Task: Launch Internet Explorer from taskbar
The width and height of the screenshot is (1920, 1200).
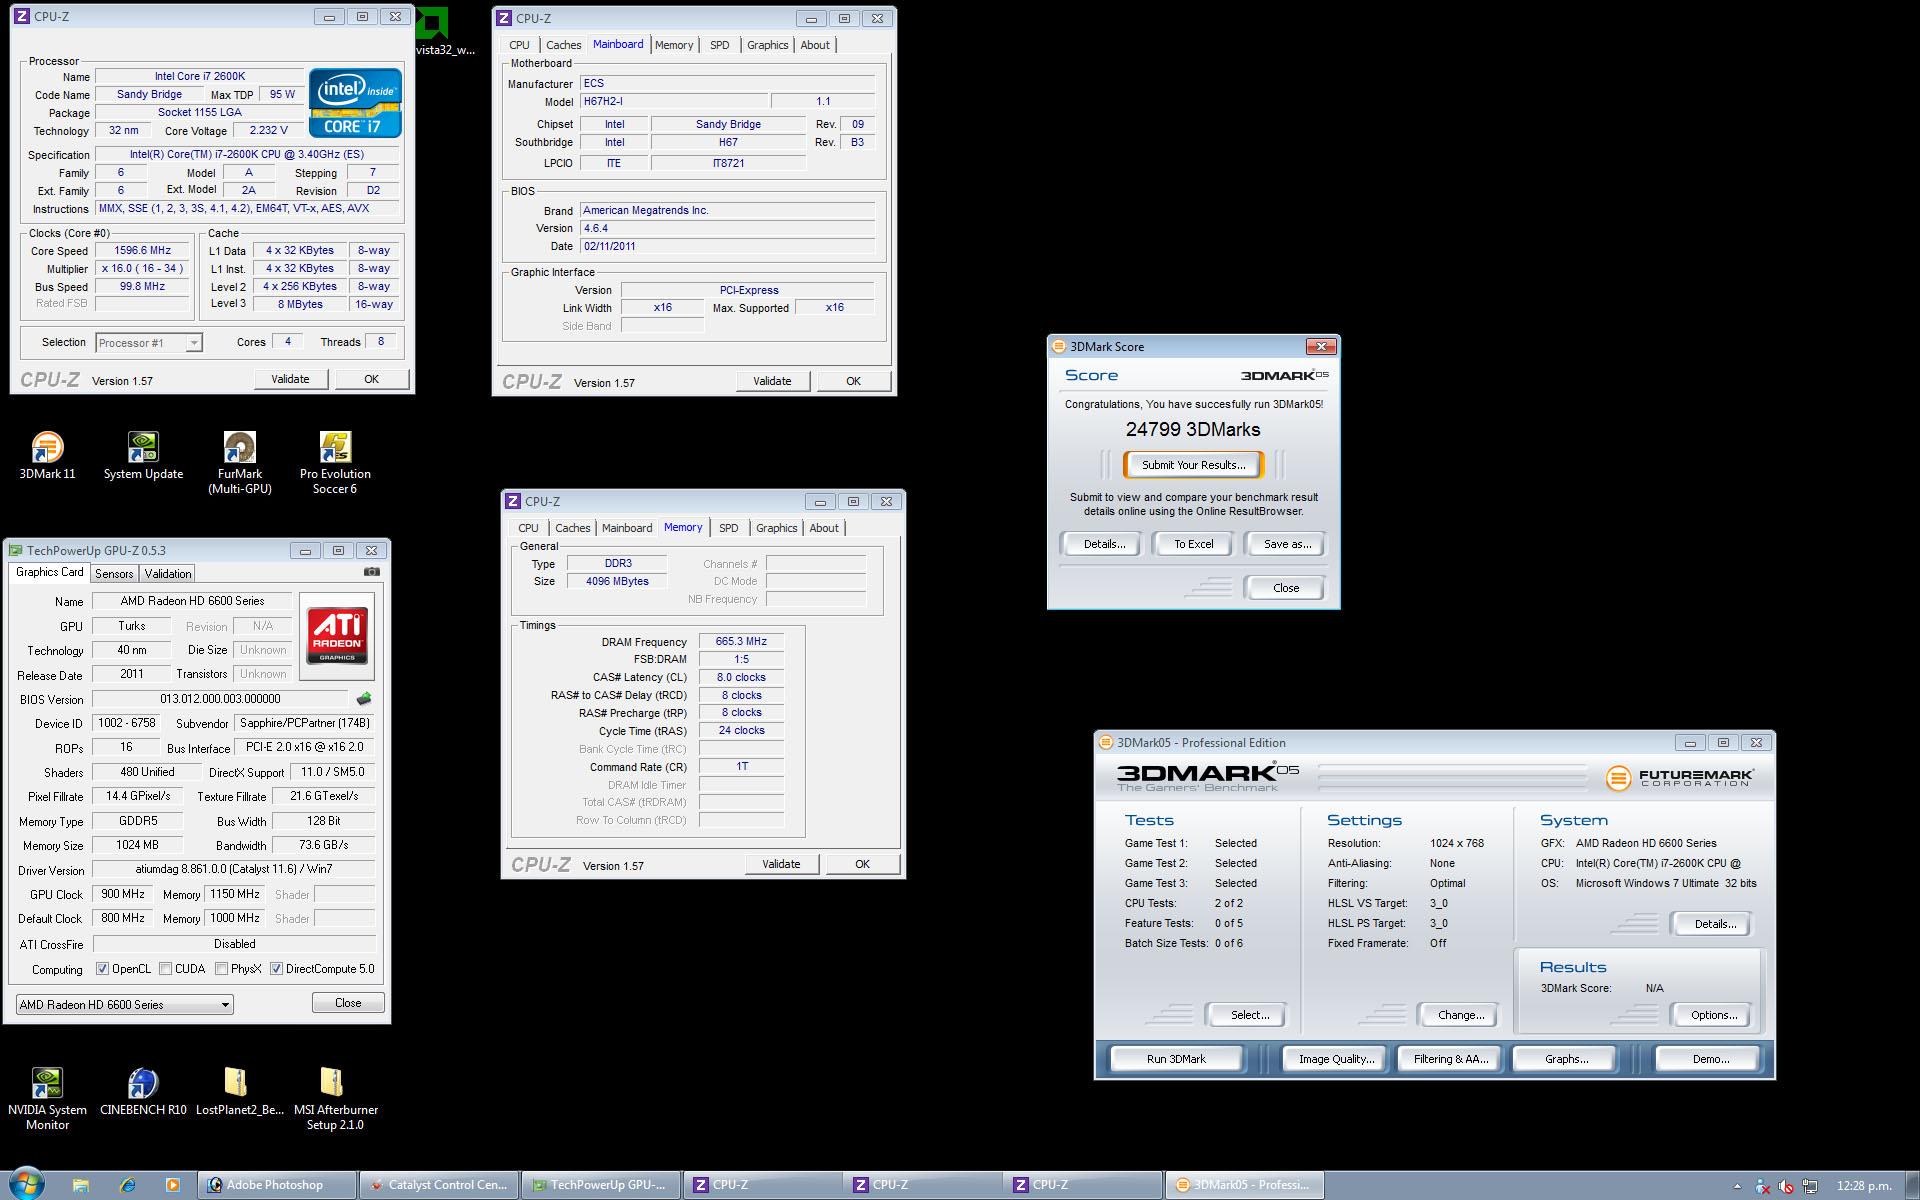Action: 127,1185
